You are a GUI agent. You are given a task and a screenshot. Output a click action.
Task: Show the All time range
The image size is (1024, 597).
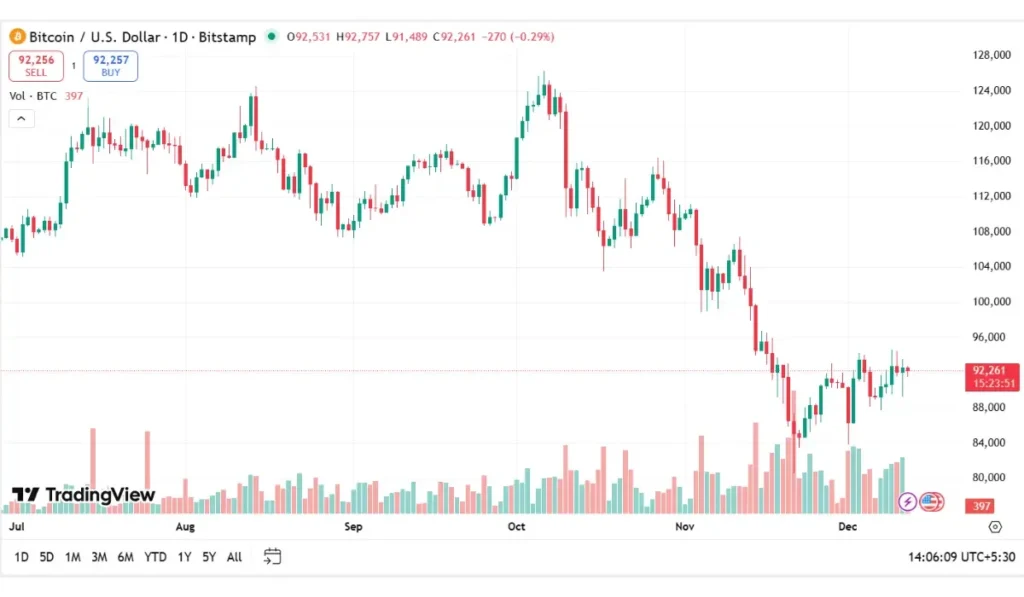pyautogui.click(x=234, y=557)
